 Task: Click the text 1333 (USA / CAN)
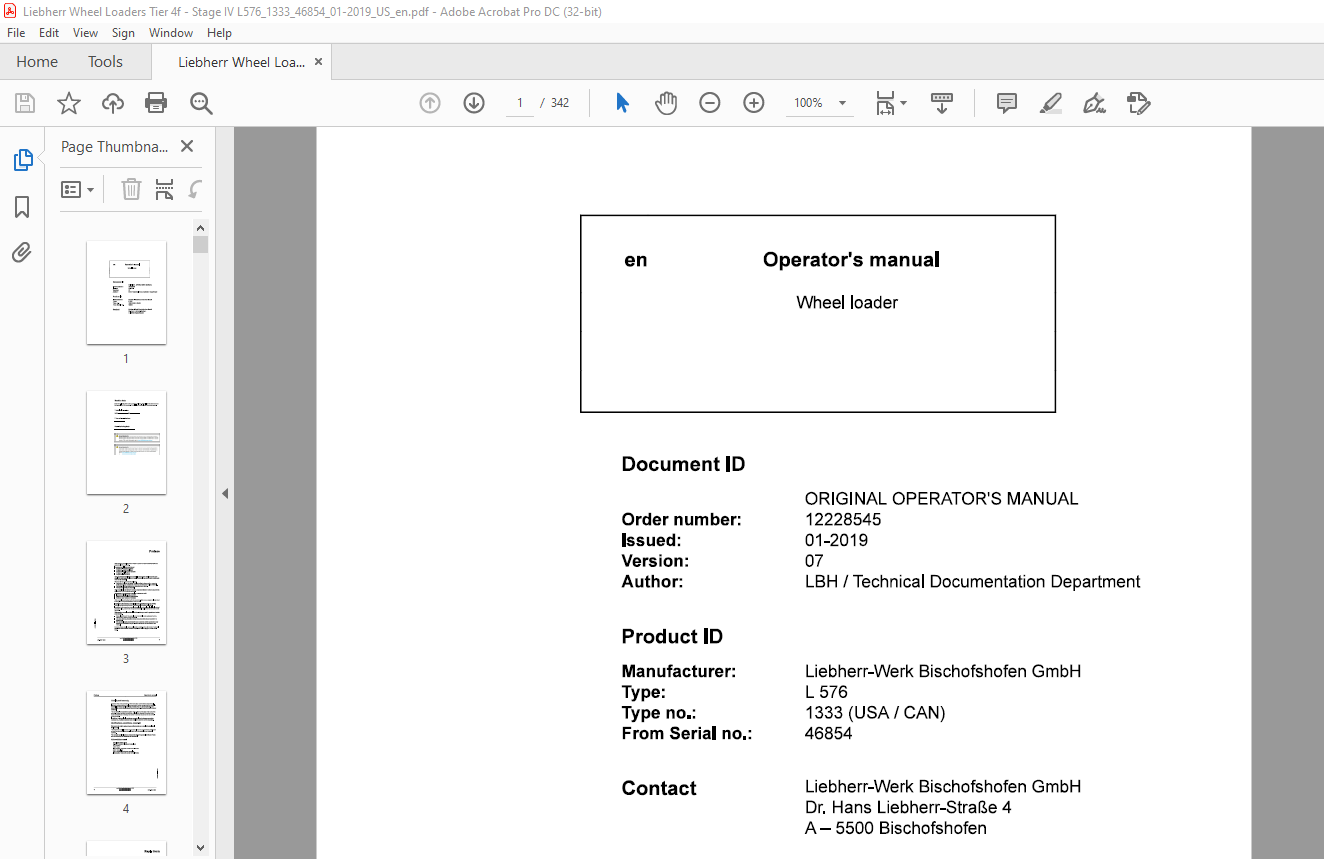[875, 713]
